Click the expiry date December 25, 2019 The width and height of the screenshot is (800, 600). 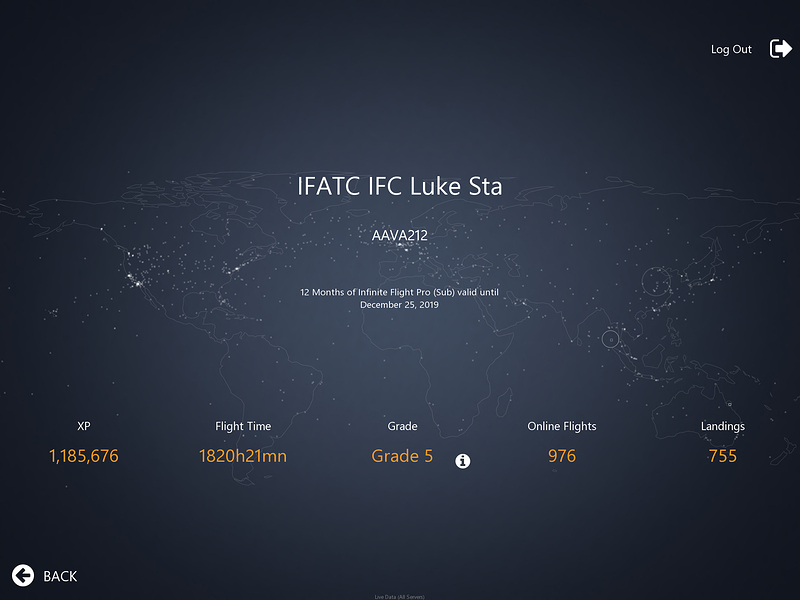pyautogui.click(x=399, y=305)
